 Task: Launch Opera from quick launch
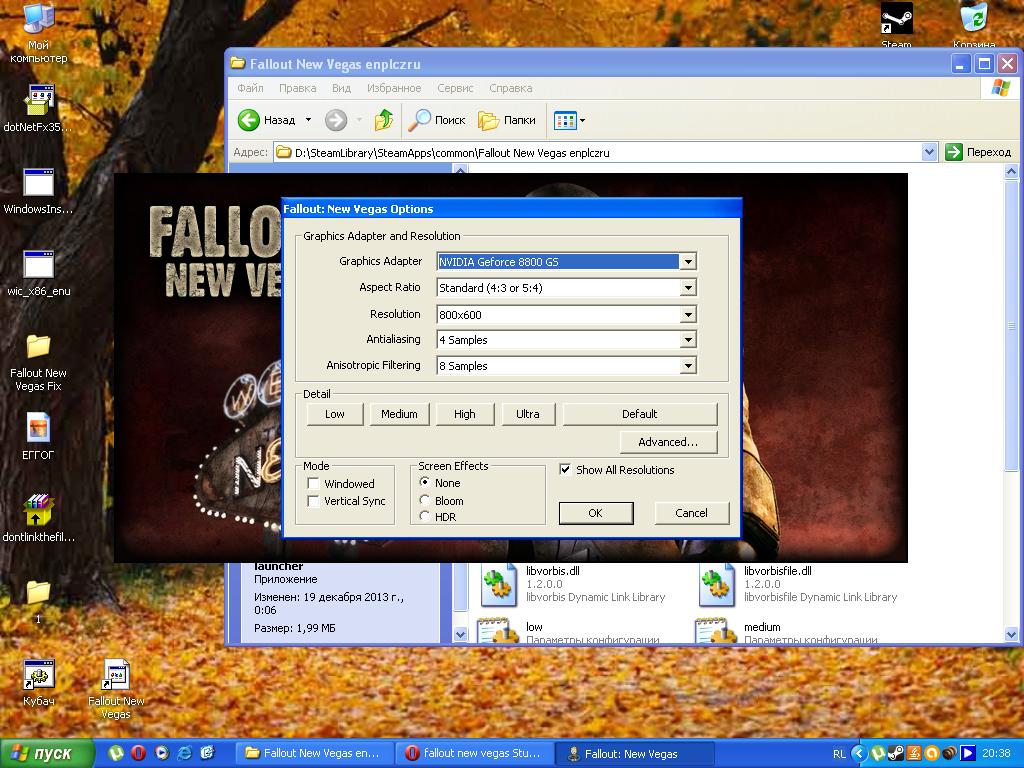click(x=138, y=753)
